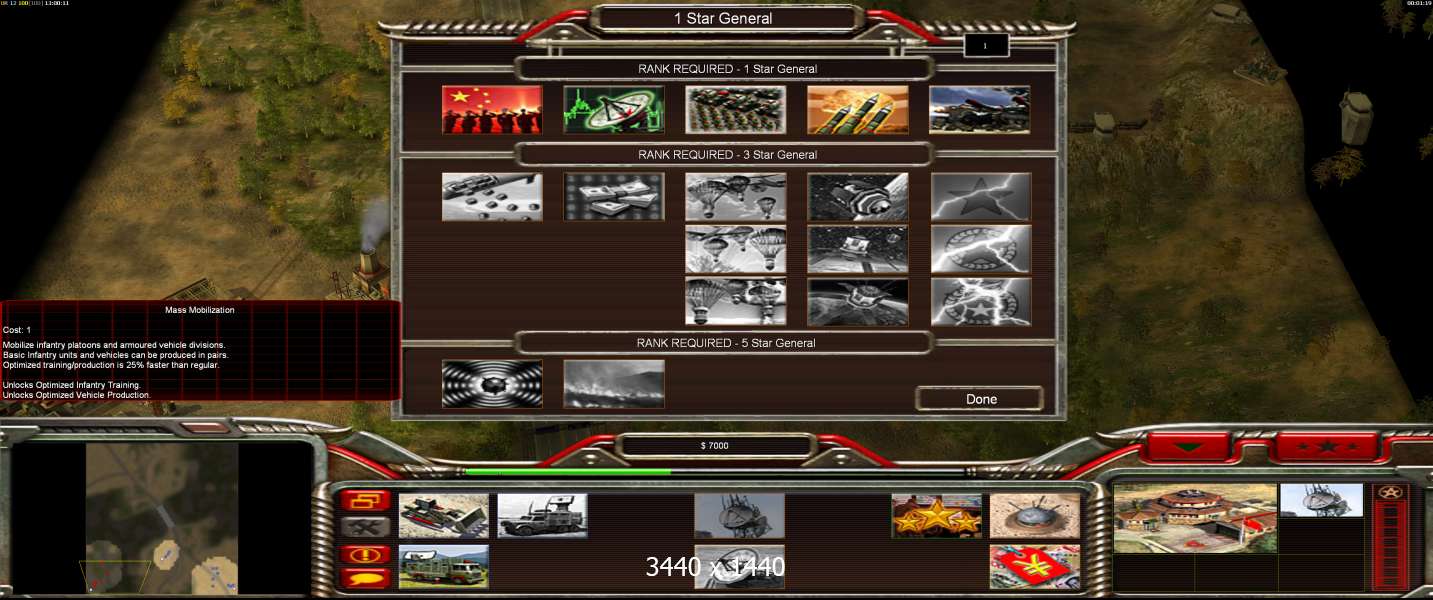Click the red star emblem above power bar
This screenshot has width=1433, height=600.
pos(1390,492)
